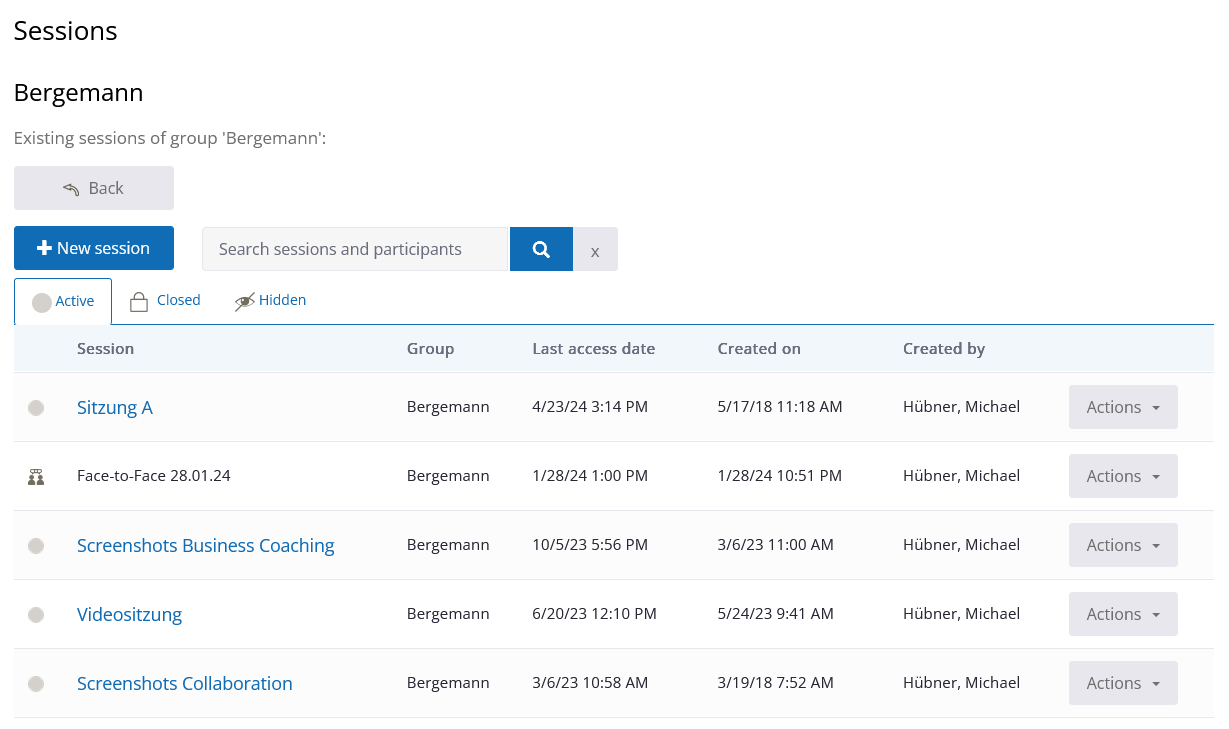Click created date 5/24/23 9:41 AM
The height and width of the screenshot is (729, 1229).
click(776, 614)
